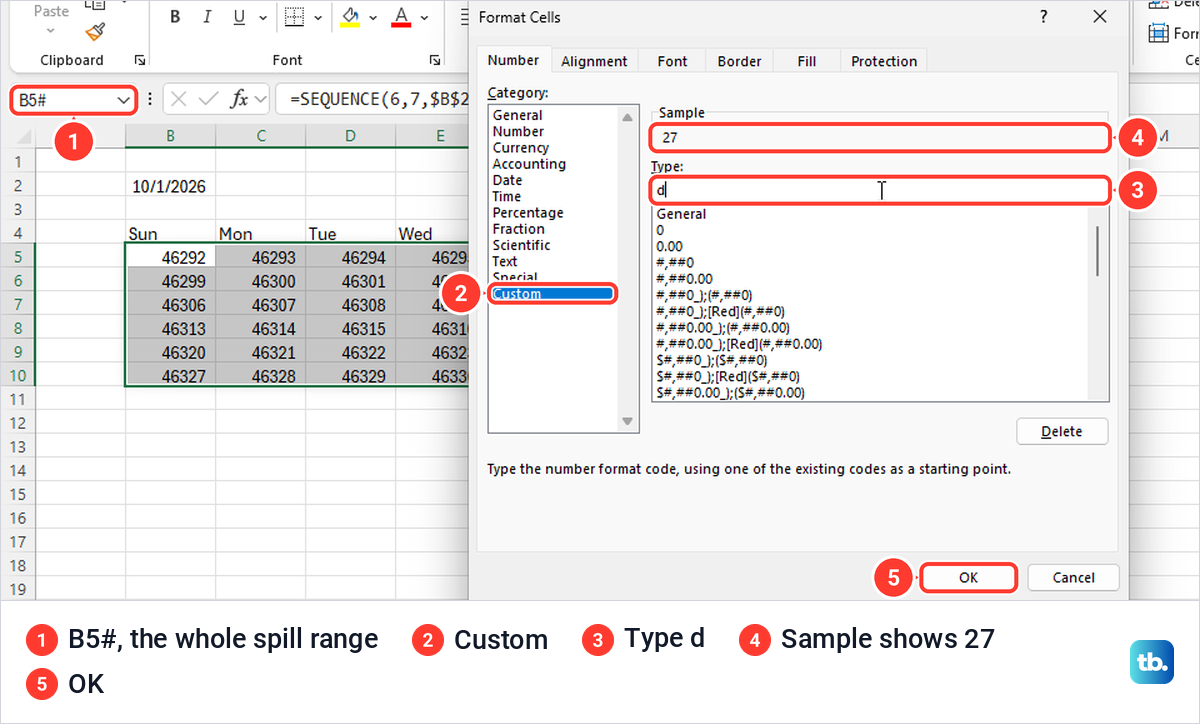
Task: Toggle Italic formatting in Font group
Action: [x=207, y=17]
